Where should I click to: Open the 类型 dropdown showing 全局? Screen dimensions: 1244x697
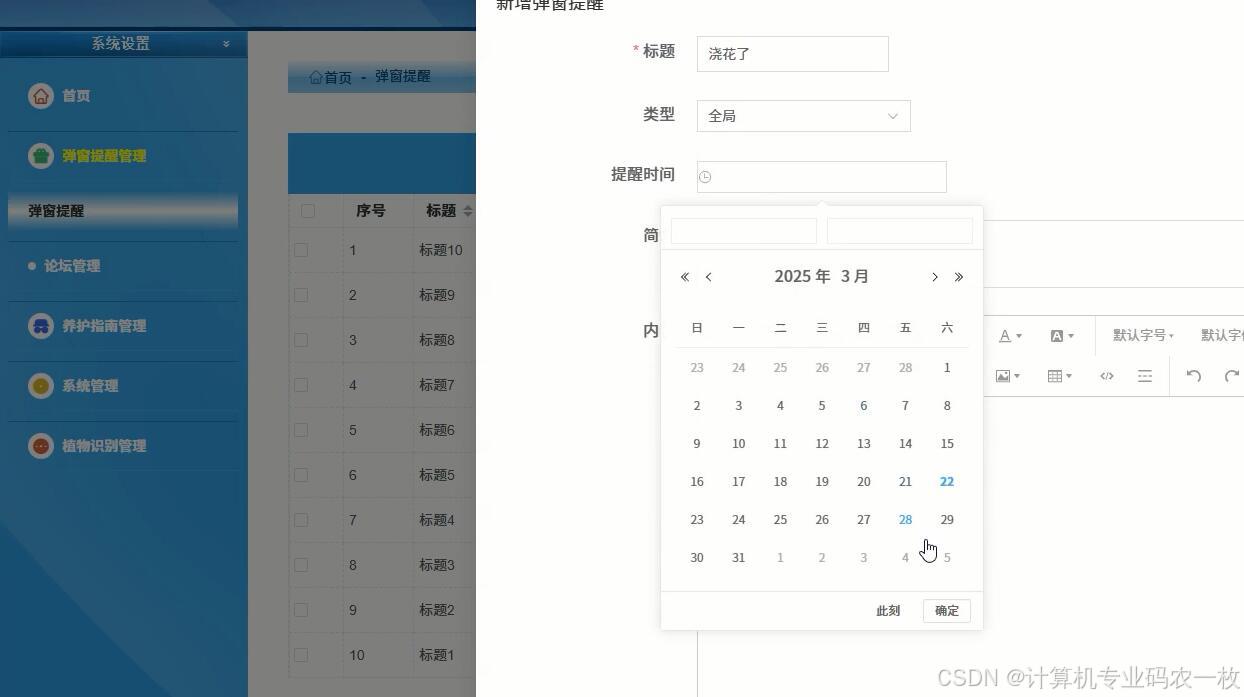[803, 116]
